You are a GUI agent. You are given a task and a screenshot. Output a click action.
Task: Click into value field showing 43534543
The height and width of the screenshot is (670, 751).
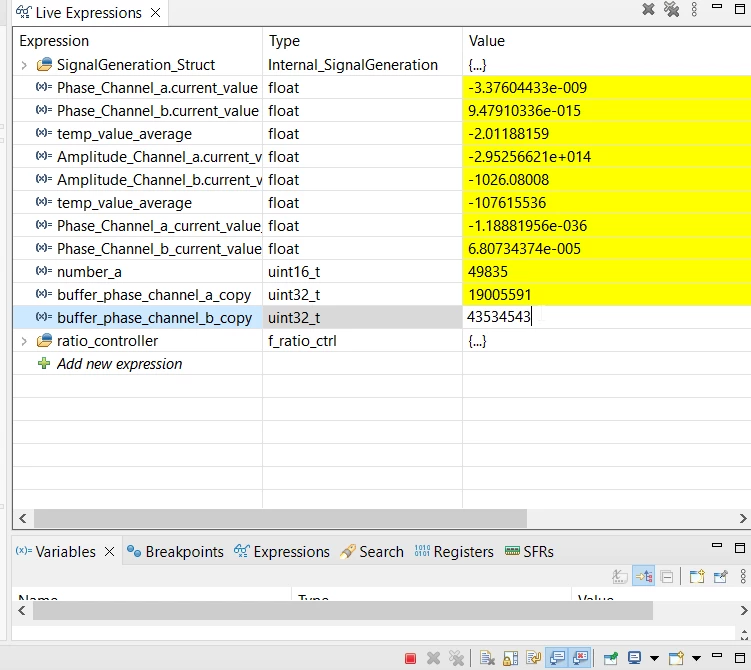pyautogui.click(x=606, y=317)
